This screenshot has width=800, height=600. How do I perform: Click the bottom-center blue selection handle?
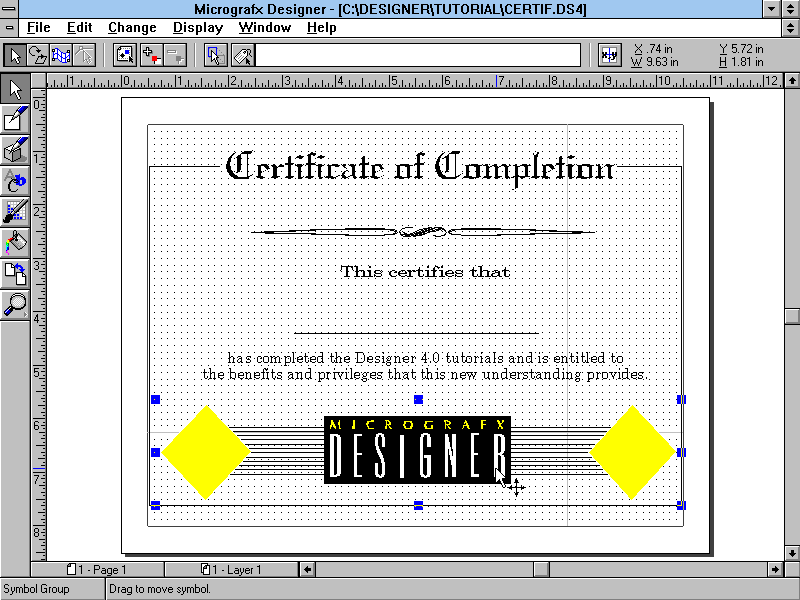pyautogui.click(x=418, y=505)
